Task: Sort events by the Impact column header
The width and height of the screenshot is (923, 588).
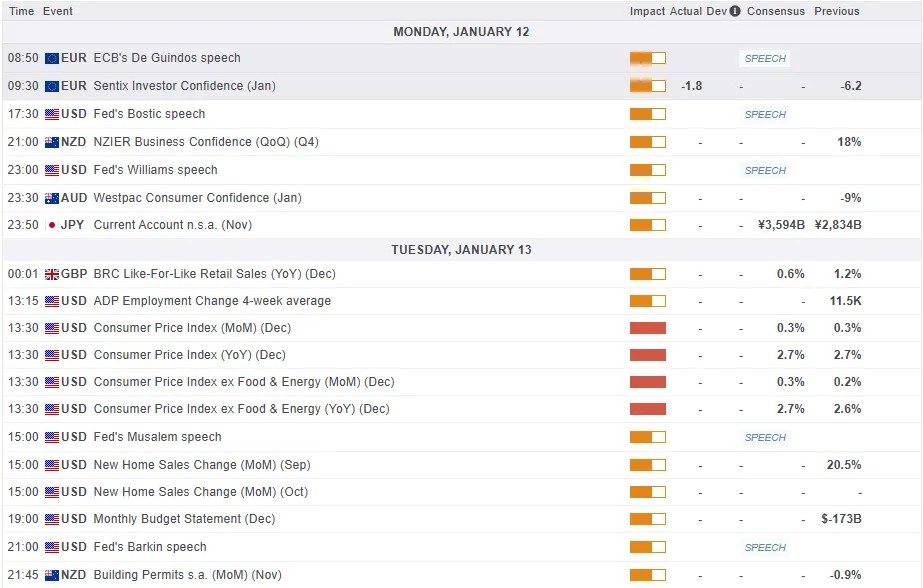Action: [x=647, y=12]
